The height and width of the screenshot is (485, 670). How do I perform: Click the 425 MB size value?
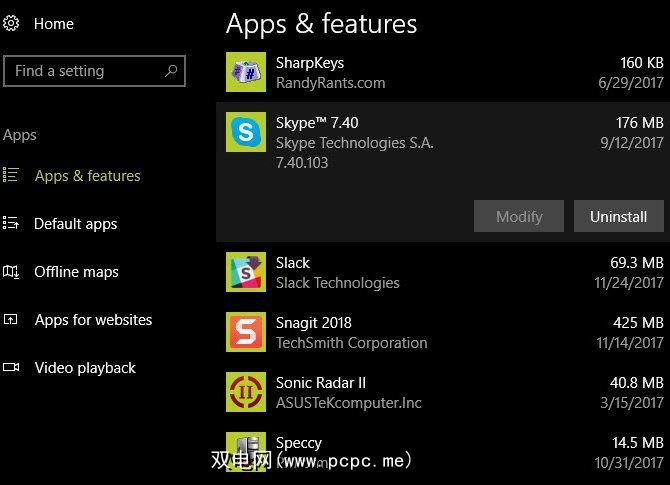(638, 323)
